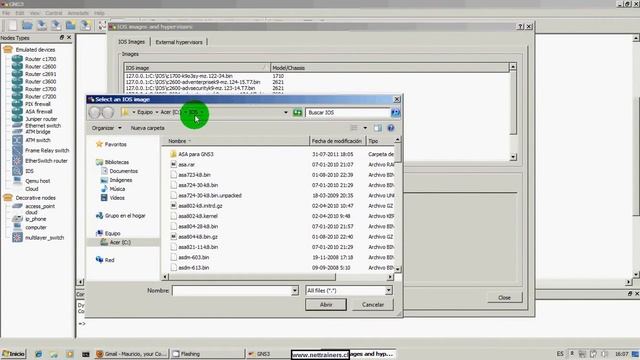640x360 pixels.
Task: Go back in the file dialog
Action: tap(94, 112)
